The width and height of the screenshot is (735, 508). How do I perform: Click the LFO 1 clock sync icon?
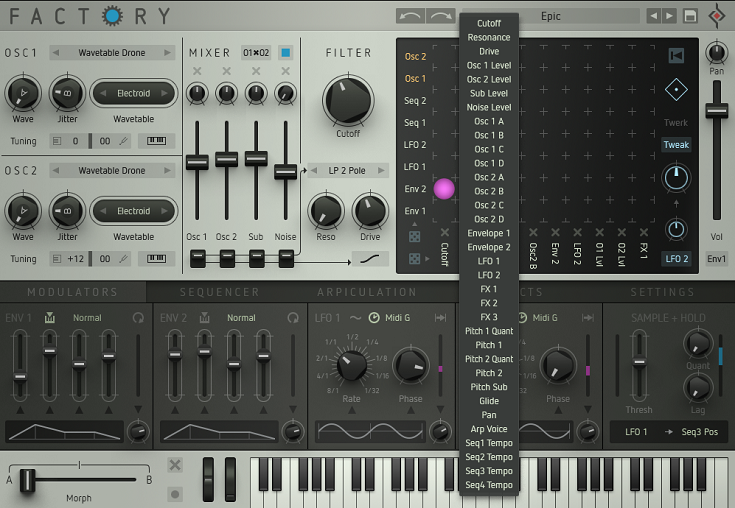coord(374,318)
